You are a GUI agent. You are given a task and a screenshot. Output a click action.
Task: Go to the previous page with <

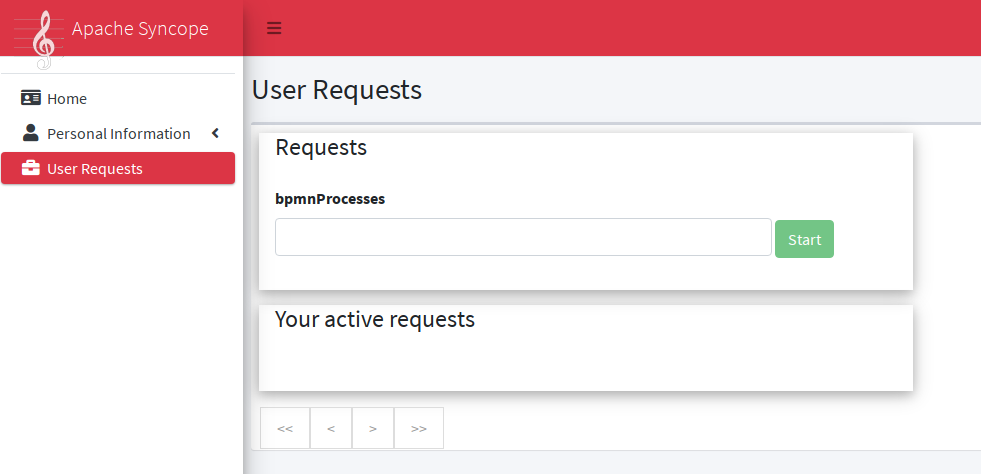click(331, 428)
